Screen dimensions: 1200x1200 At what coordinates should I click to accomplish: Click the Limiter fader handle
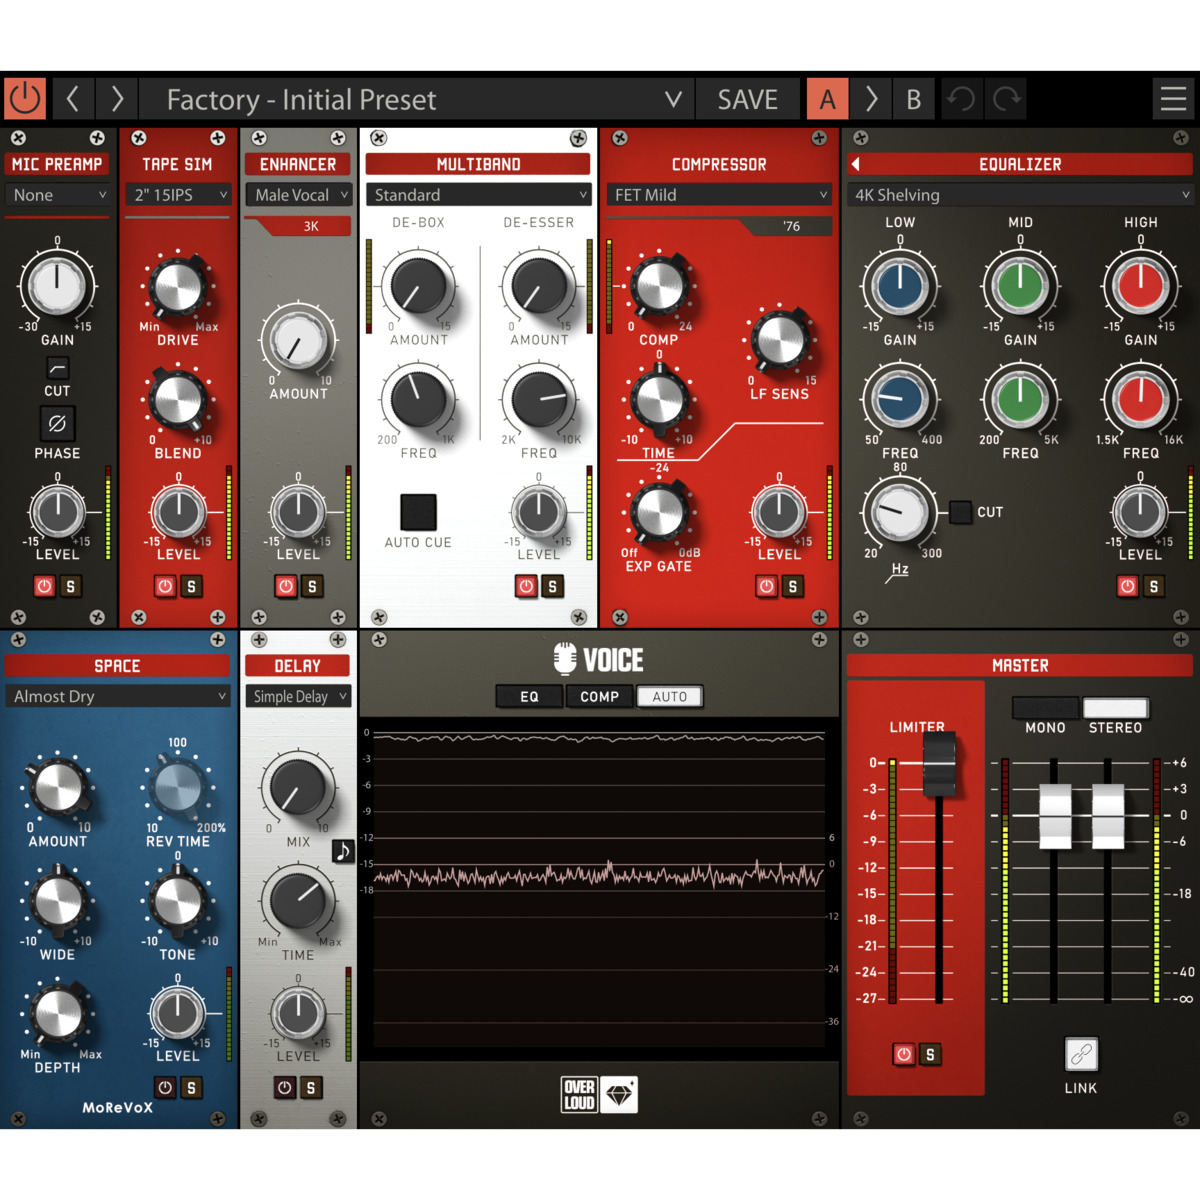(939, 765)
